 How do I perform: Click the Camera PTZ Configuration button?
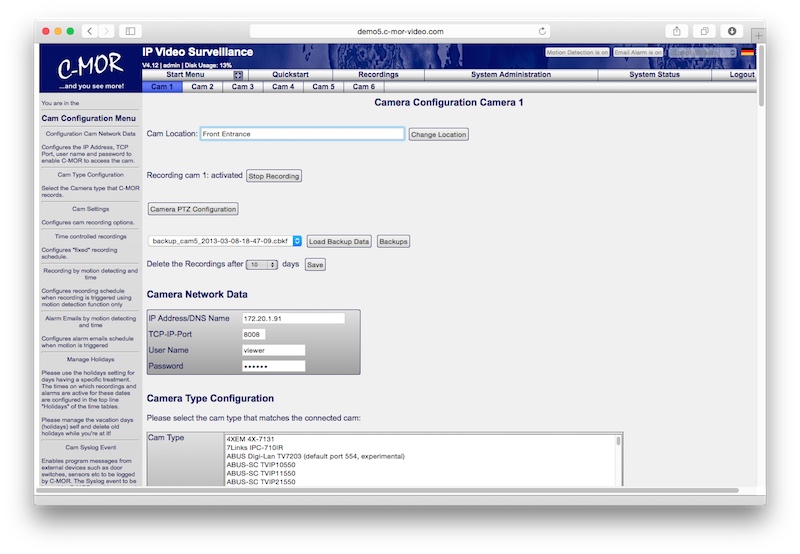193,209
